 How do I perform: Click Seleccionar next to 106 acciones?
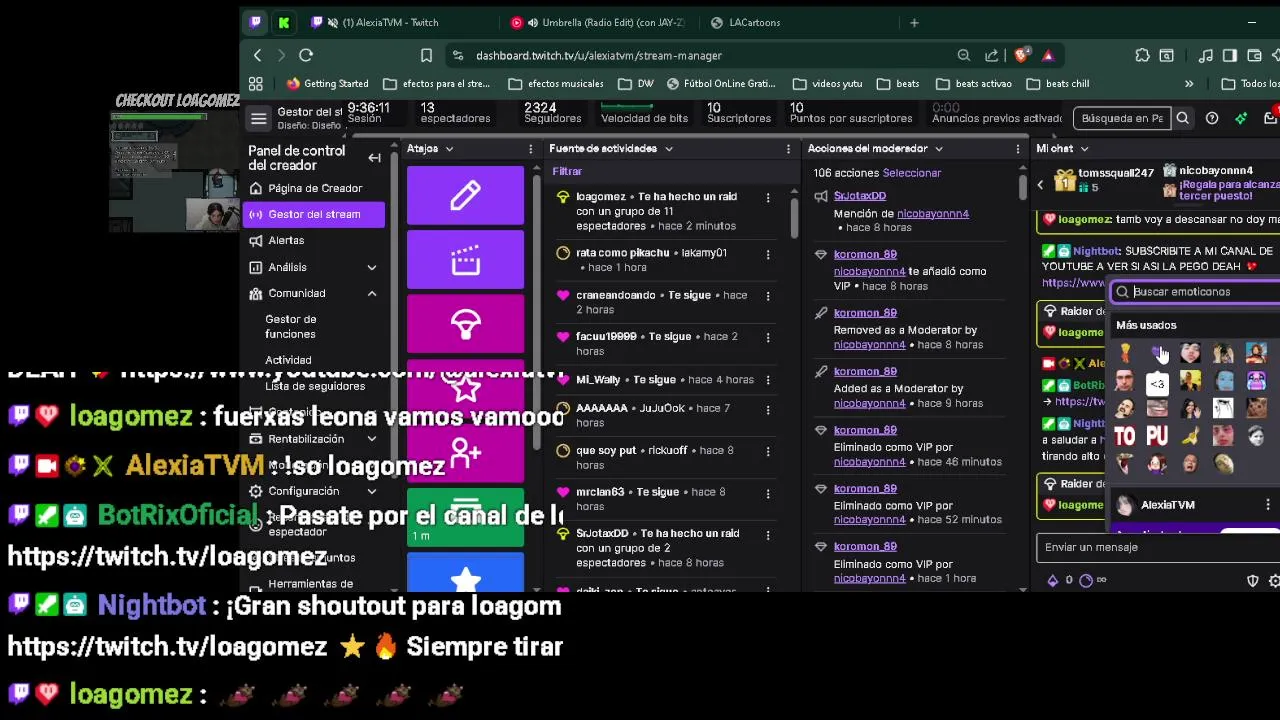[911, 173]
